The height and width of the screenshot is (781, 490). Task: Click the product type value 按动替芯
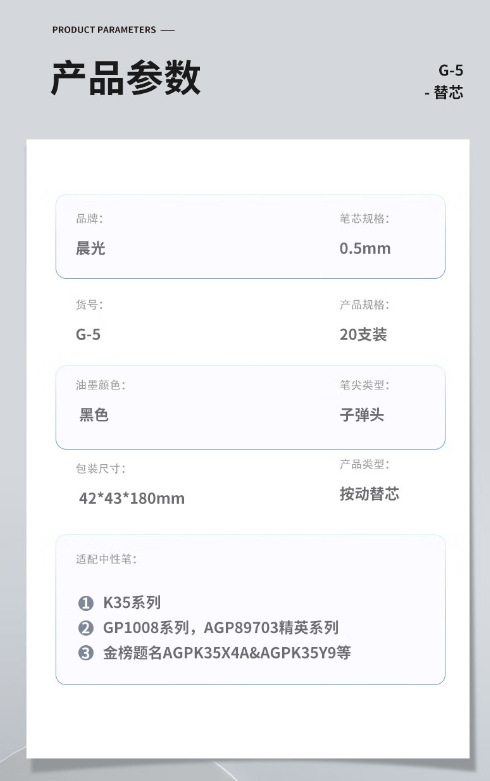[369, 494]
